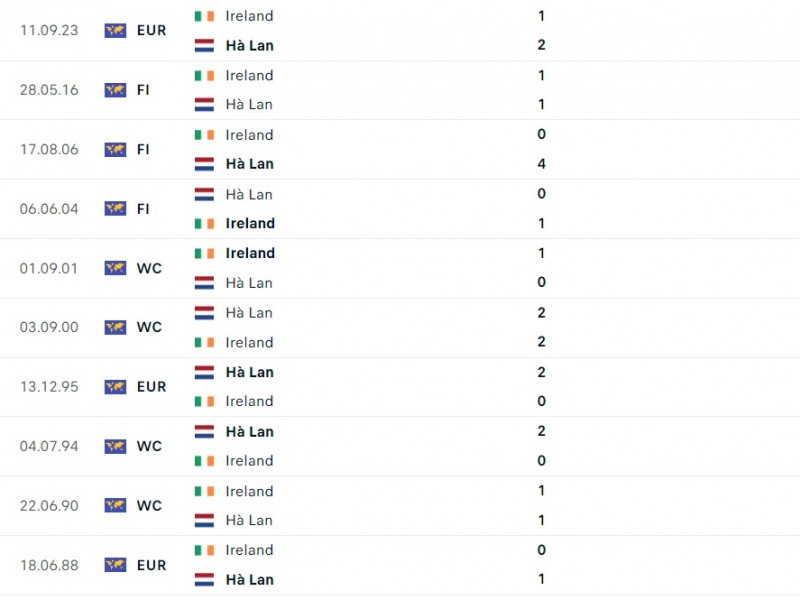Image resolution: width=800 pixels, height=600 pixels.
Task: Click the world map icon beside 18.06.88 EUR
Action: [115, 565]
